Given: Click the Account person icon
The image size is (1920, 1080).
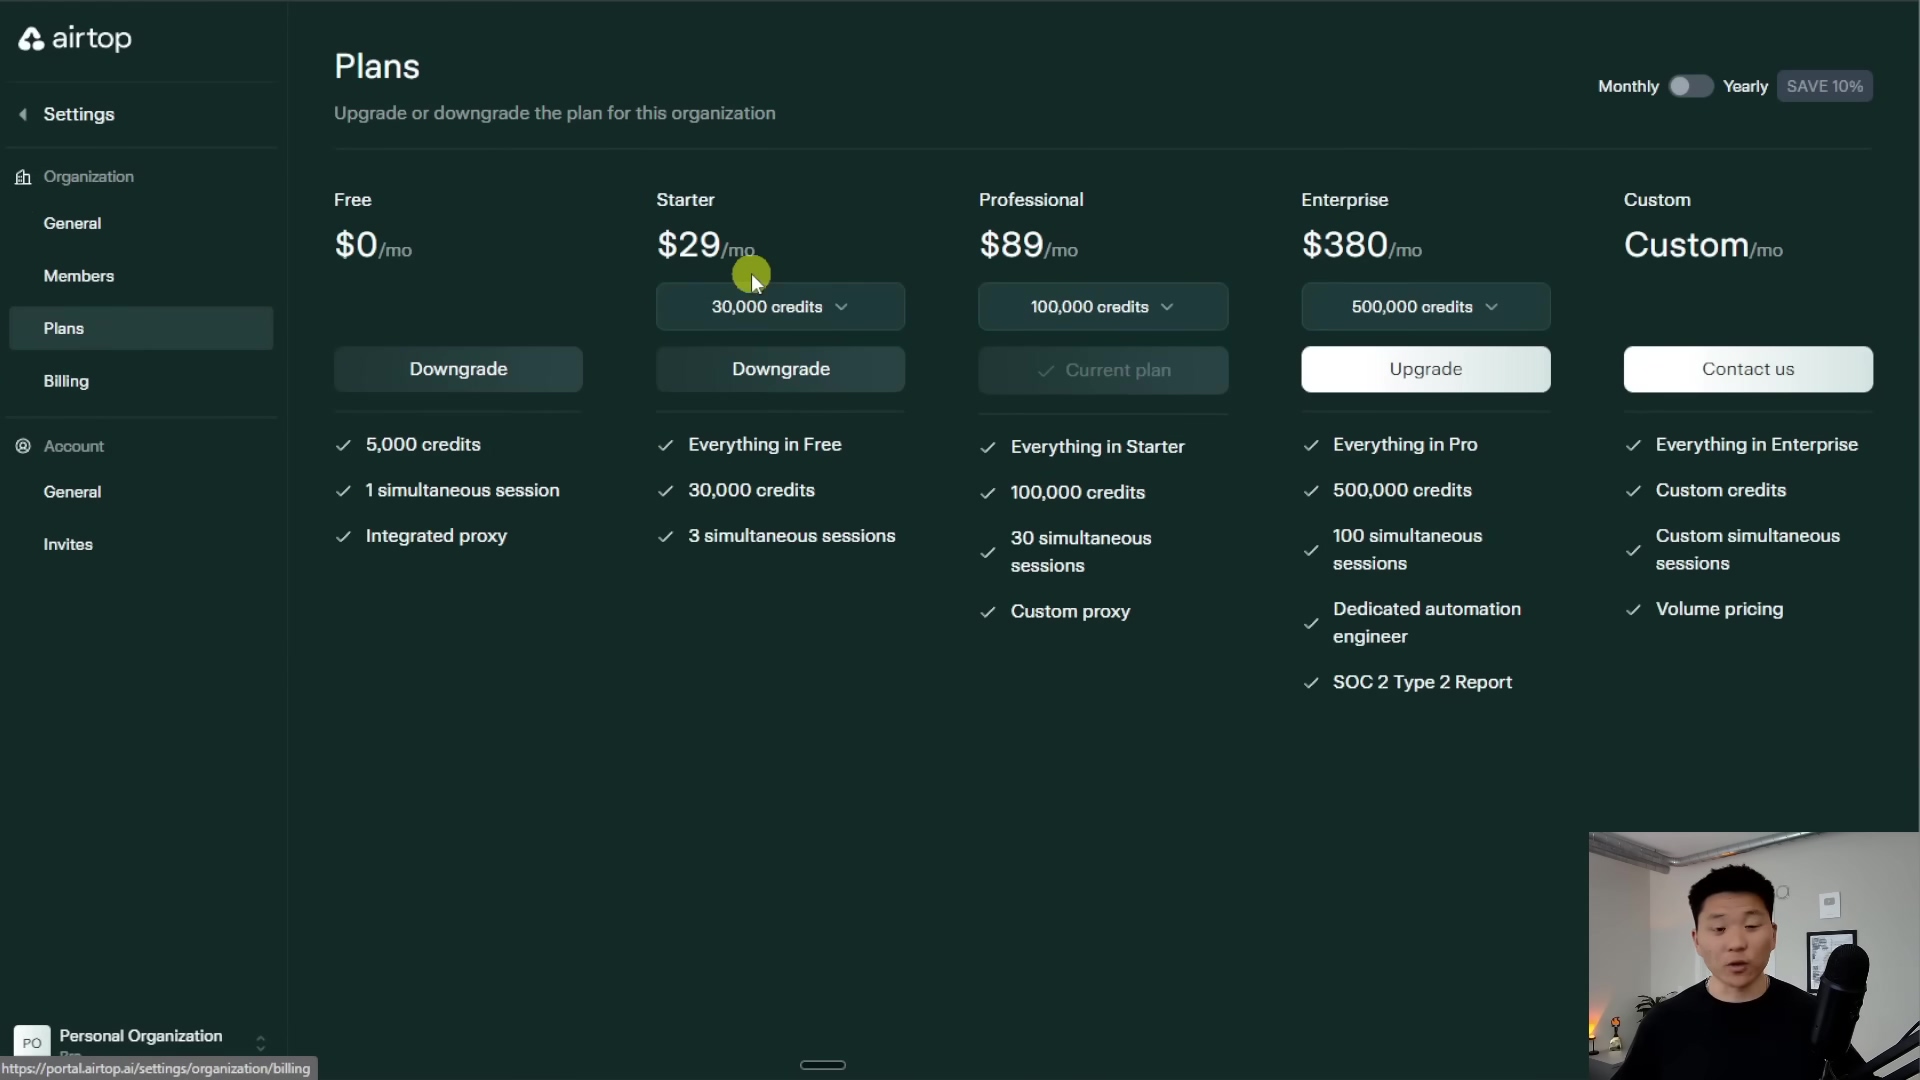Looking at the screenshot, I should click(x=23, y=446).
